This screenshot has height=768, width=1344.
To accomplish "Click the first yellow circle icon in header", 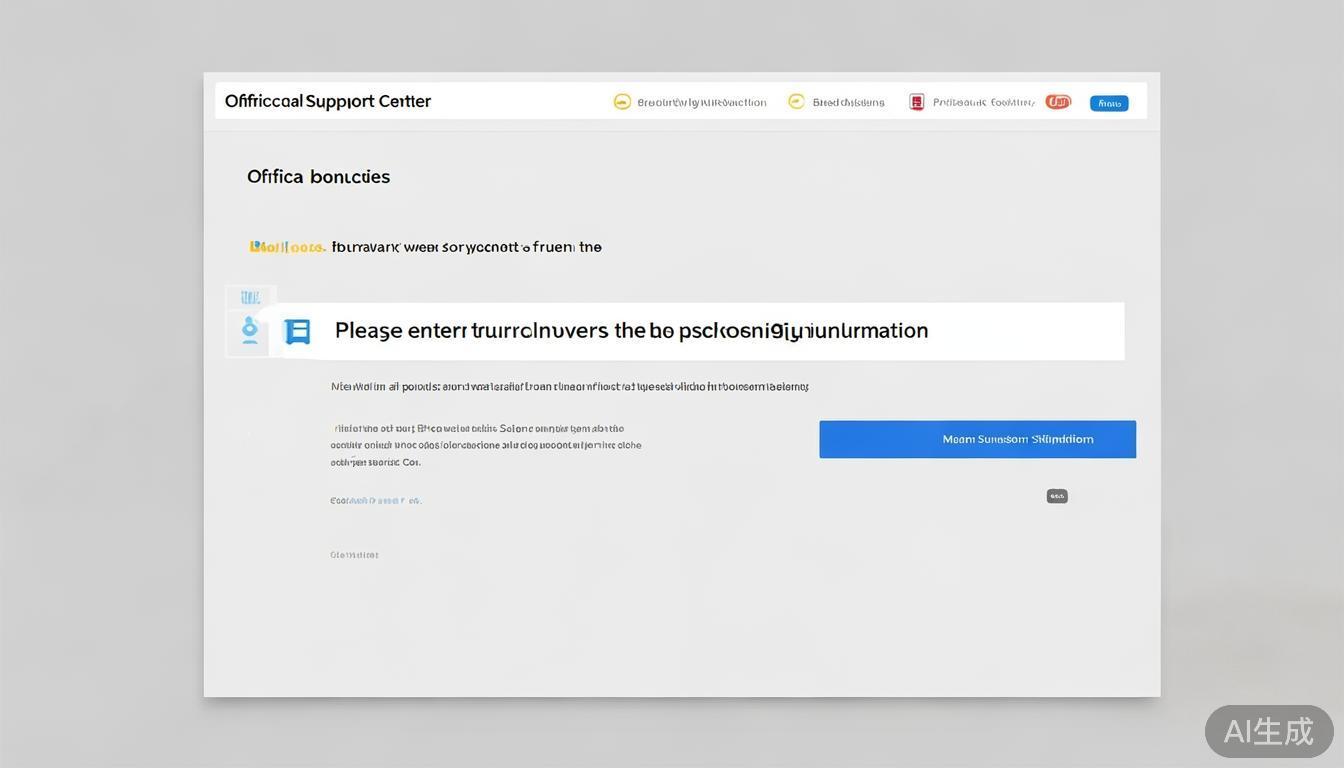I will click(x=622, y=102).
